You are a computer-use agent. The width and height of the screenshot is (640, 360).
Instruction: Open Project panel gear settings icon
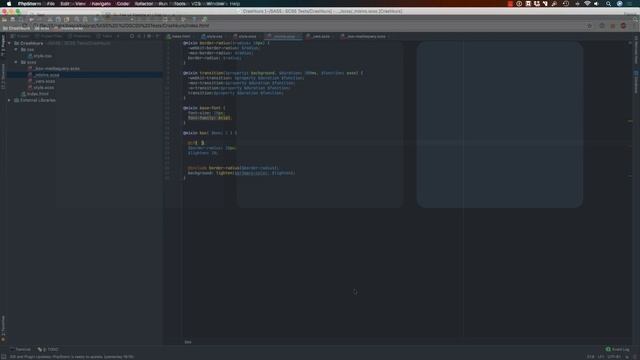(x=149, y=36)
